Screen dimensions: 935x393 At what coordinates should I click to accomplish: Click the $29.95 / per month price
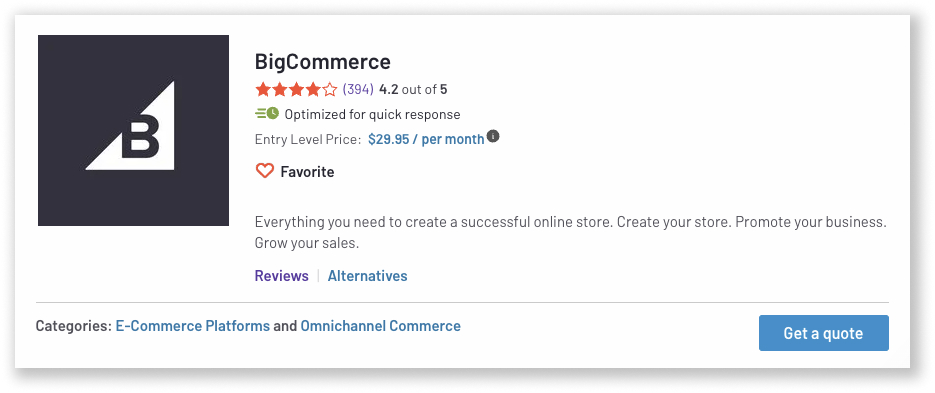tap(426, 140)
